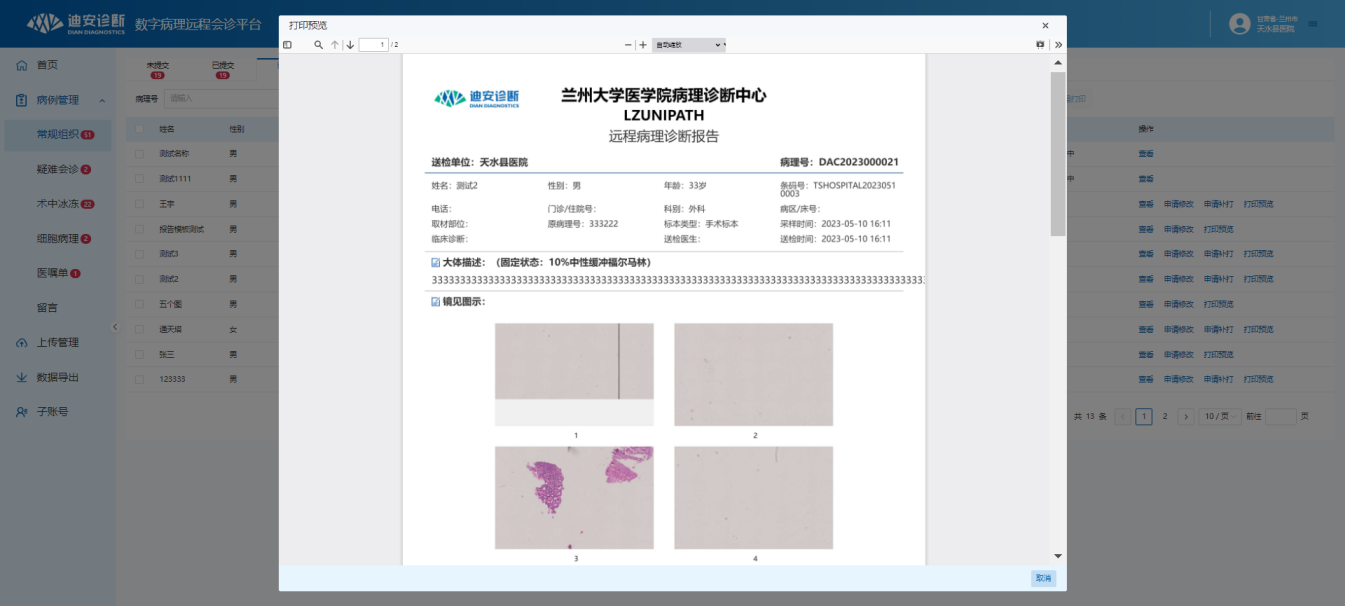Screen dimensions: 1345x606
Task: Open 上传管理 in the left menu
Action: [x=57, y=342]
